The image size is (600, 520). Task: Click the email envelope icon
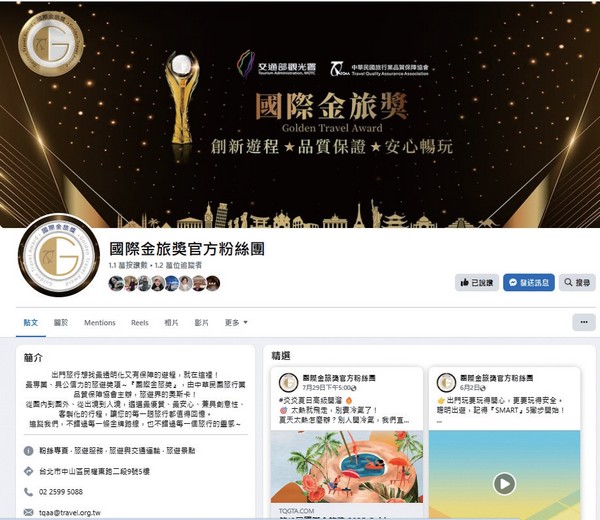tap(28, 512)
